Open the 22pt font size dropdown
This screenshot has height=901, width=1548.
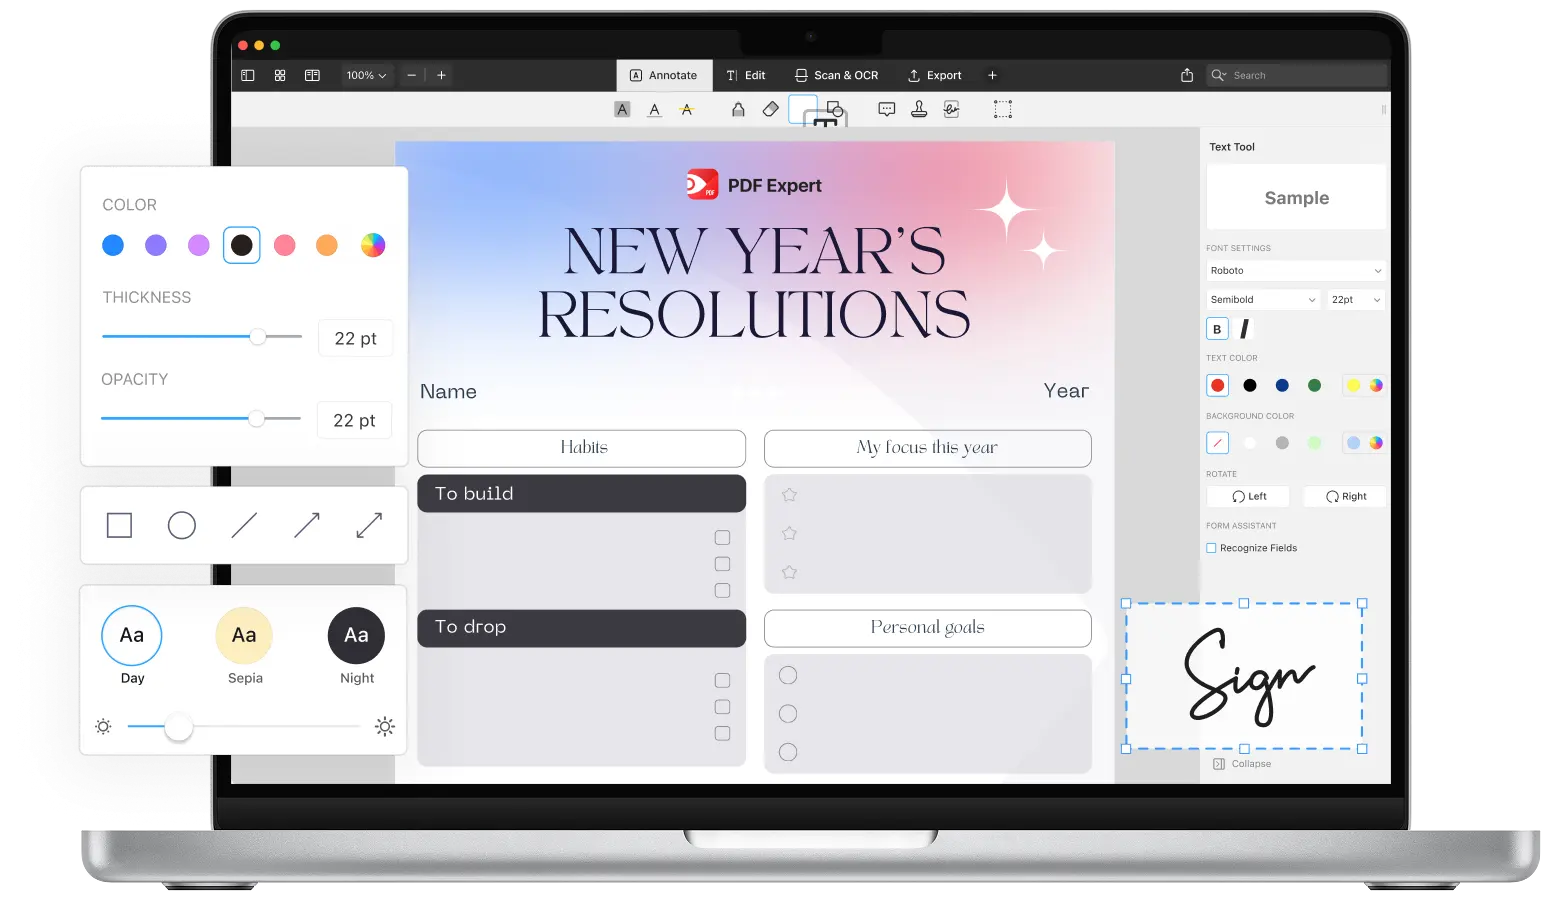pos(1355,299)
